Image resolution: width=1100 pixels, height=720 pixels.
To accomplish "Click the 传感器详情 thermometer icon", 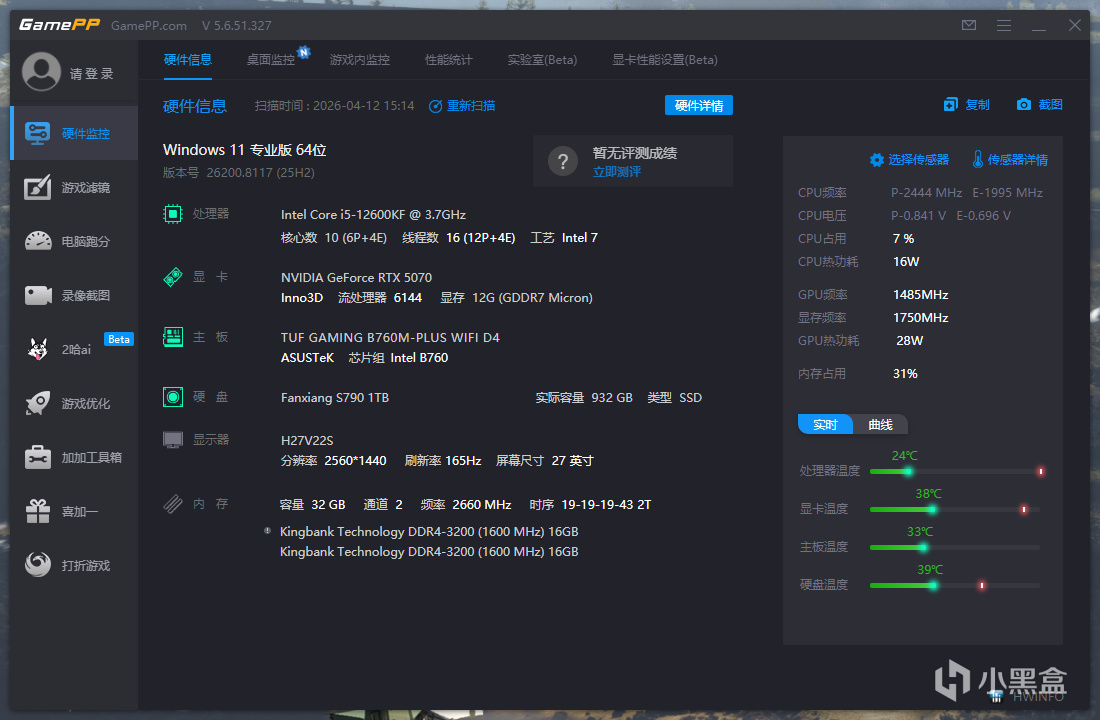I will pos(977,159).
